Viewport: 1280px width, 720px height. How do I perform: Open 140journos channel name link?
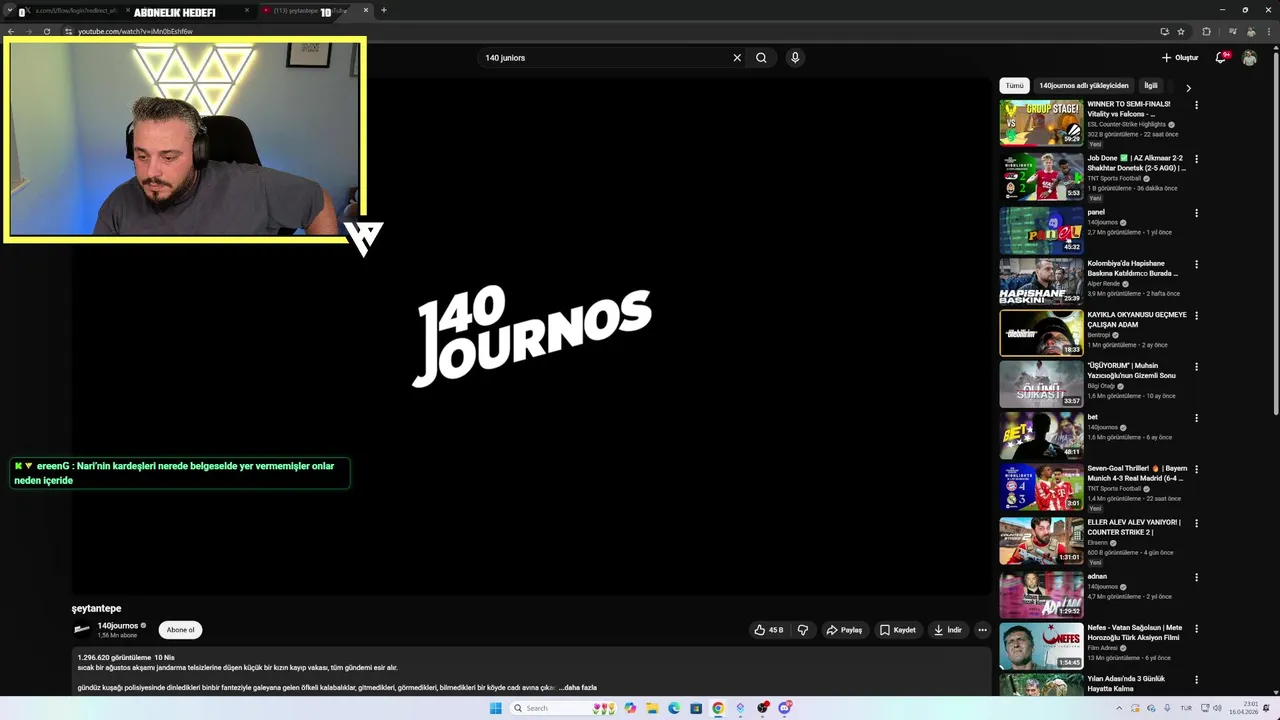click(118, 626)
